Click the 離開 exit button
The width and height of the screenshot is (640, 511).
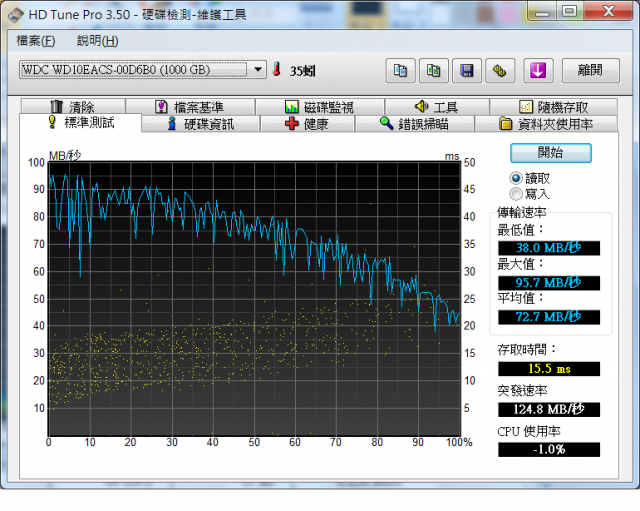click(590, 71)
